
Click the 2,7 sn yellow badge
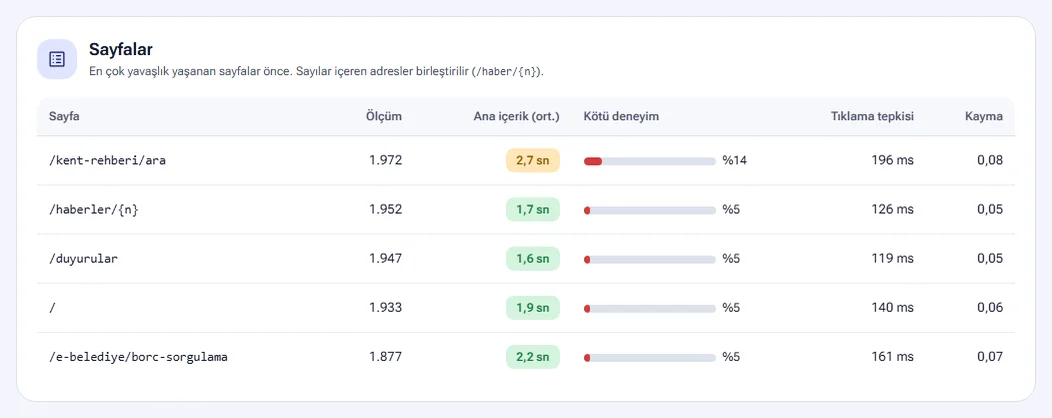[533, 160]
